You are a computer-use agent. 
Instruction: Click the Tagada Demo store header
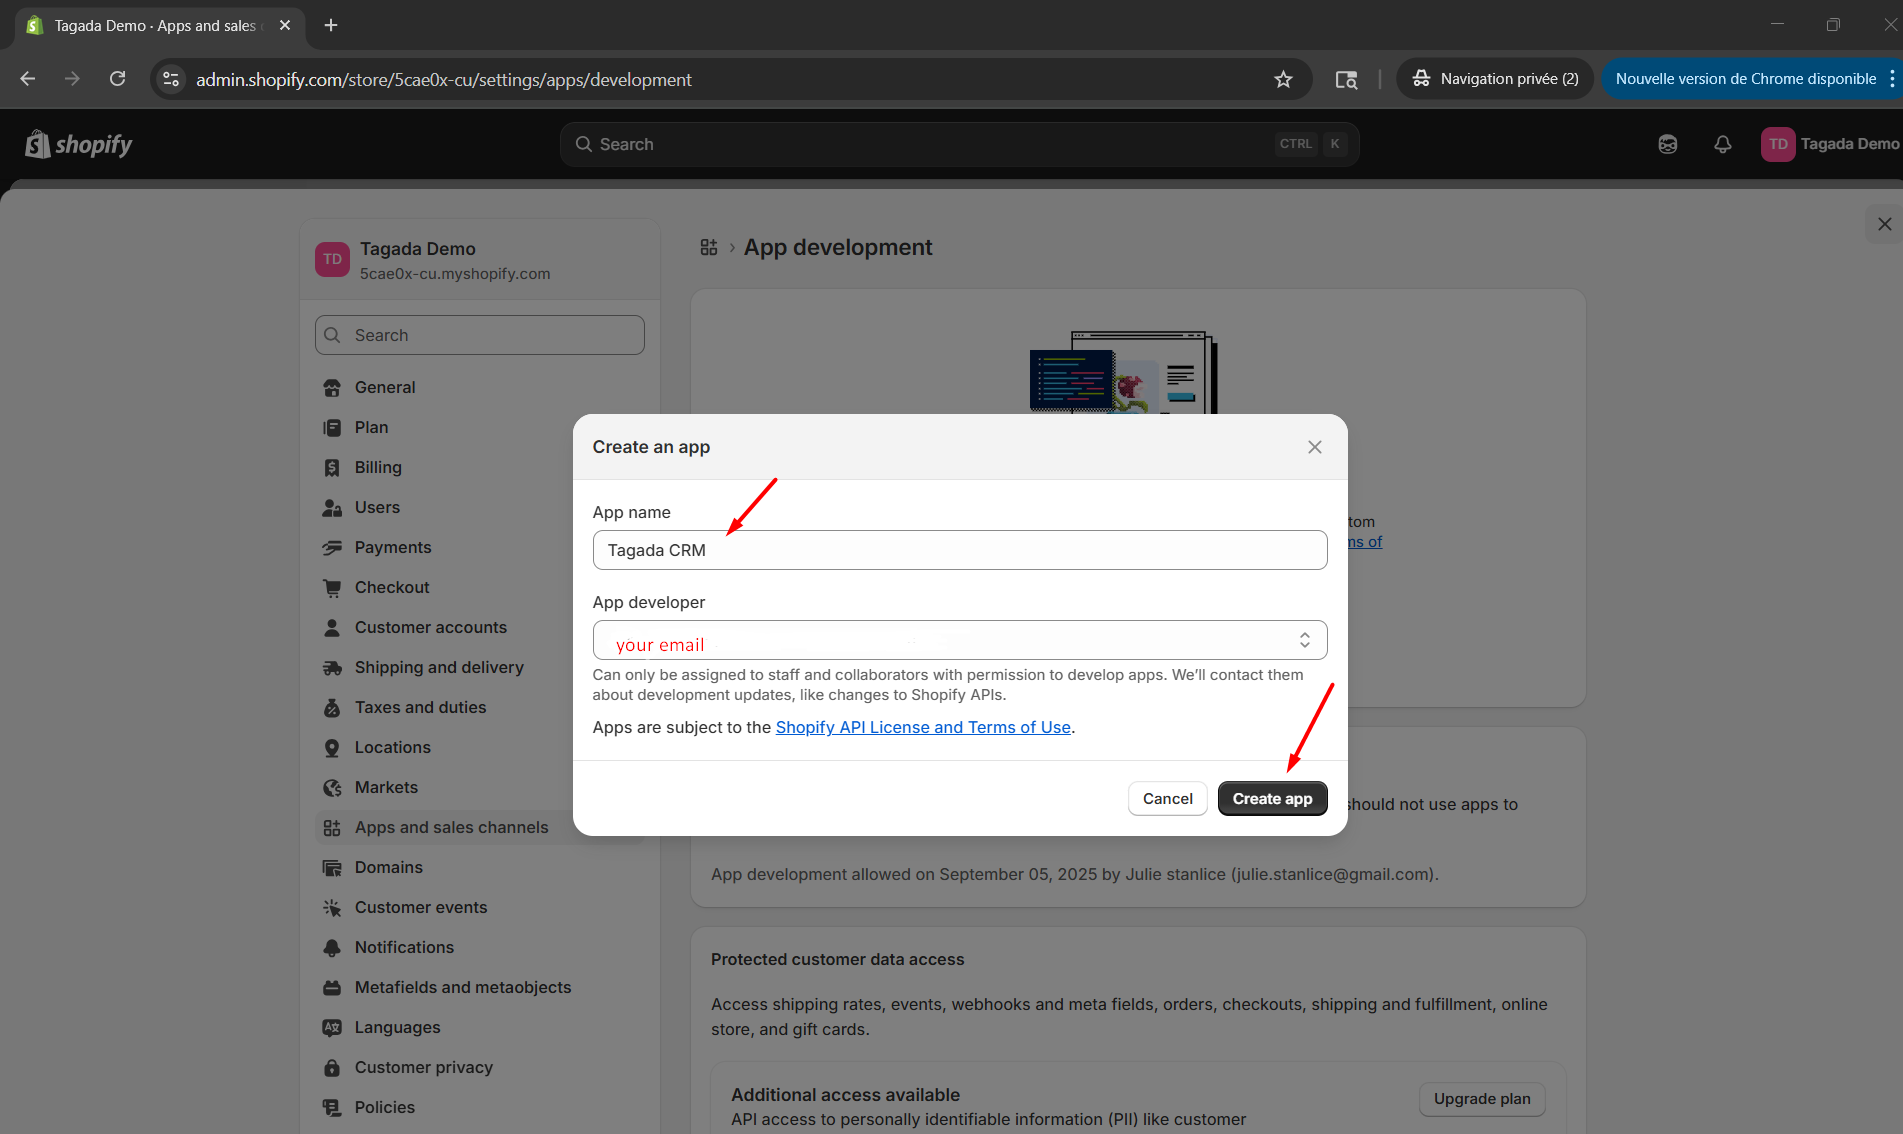click(479, 260)
